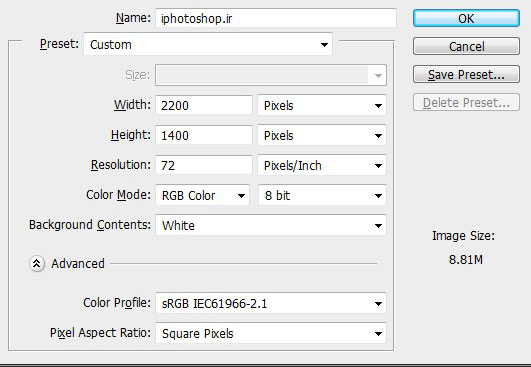
Task: Click the Width field showing 2200
Action: pos(204,105)
